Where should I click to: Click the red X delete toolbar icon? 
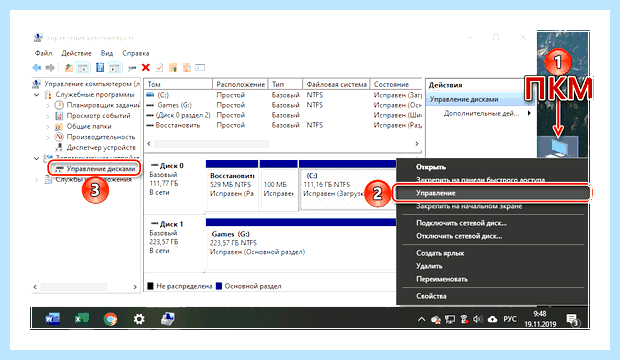pos(146,68)
